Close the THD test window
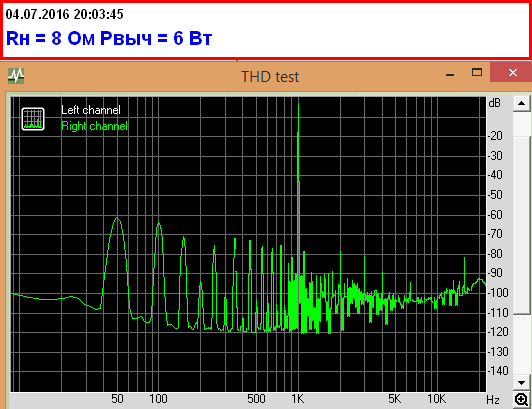Viewport: 532px width, 409px height. 512,72
